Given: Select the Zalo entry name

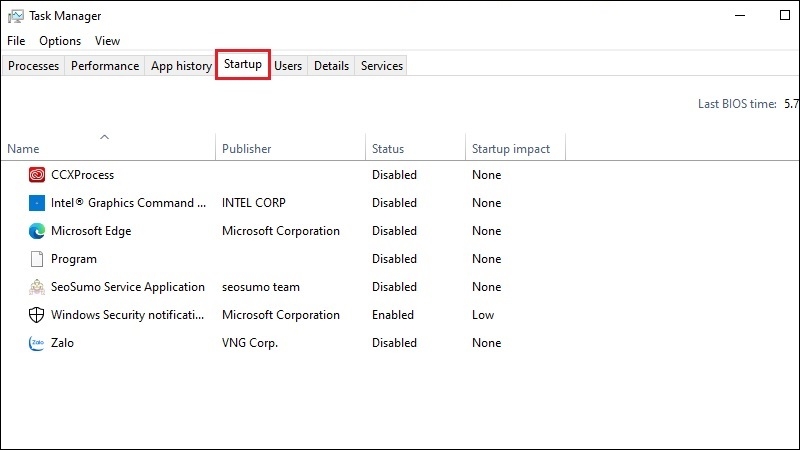Looking at the screenshot, I should click(x=62, y=343).
